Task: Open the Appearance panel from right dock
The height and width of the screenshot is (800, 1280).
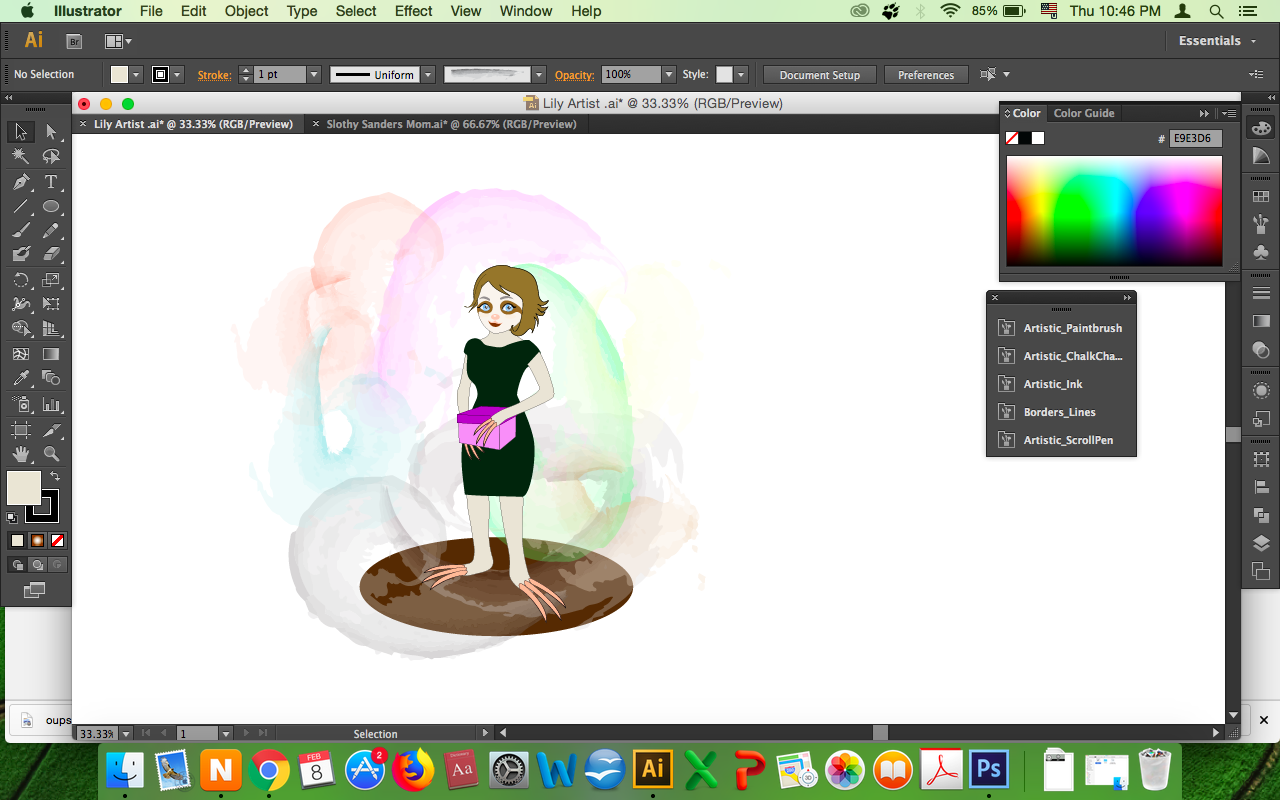Action: (1261, 390)
